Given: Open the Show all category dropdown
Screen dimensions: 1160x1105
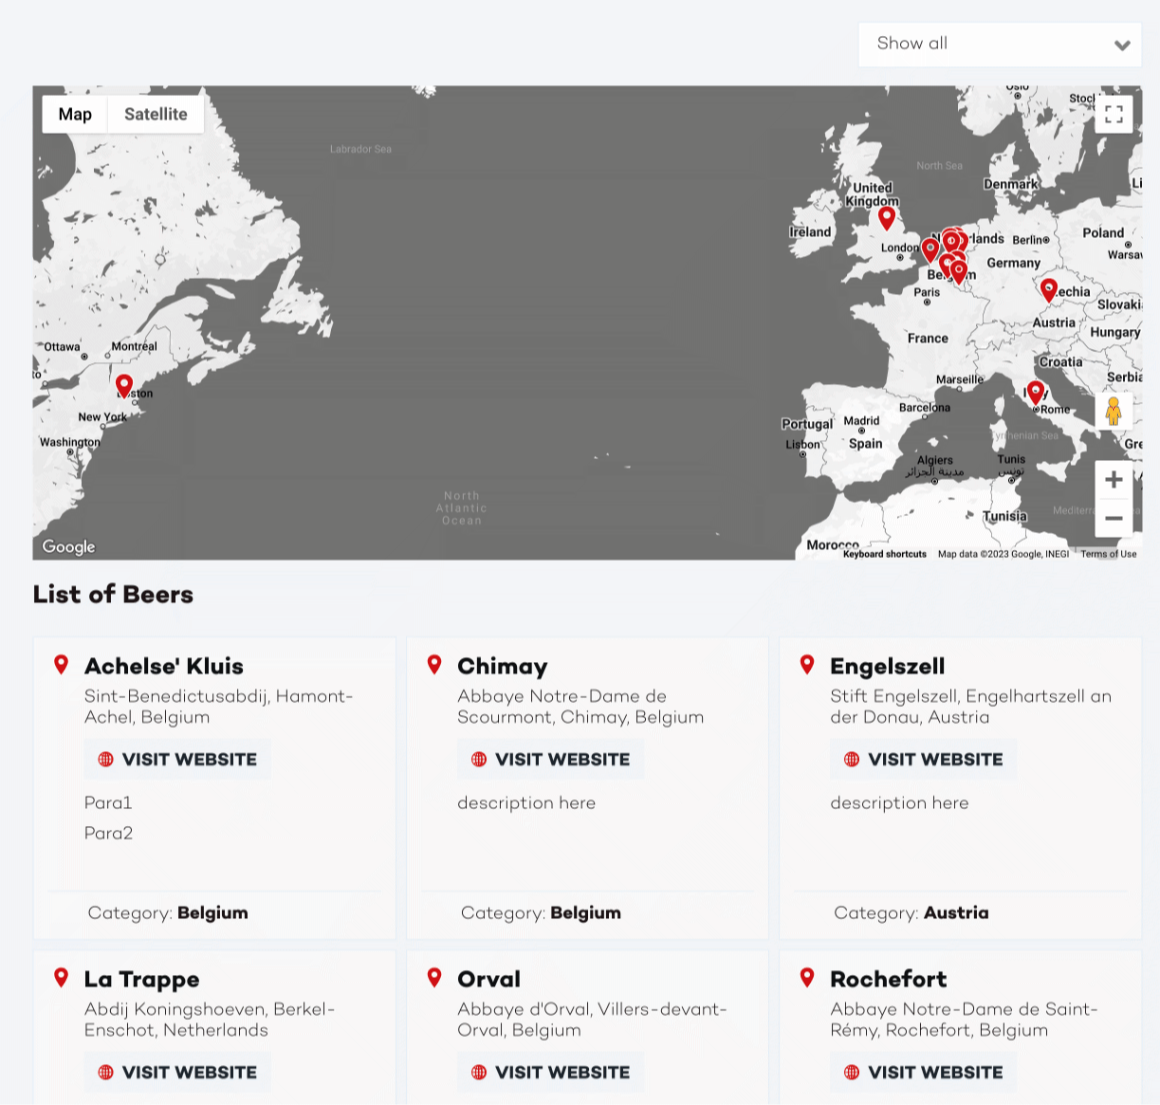Looking at the screenshot, I should [999, 44].
